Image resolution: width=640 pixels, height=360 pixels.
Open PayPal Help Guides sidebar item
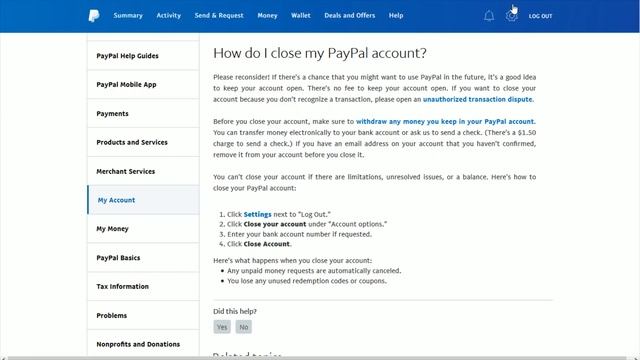(x=143, y=56)
